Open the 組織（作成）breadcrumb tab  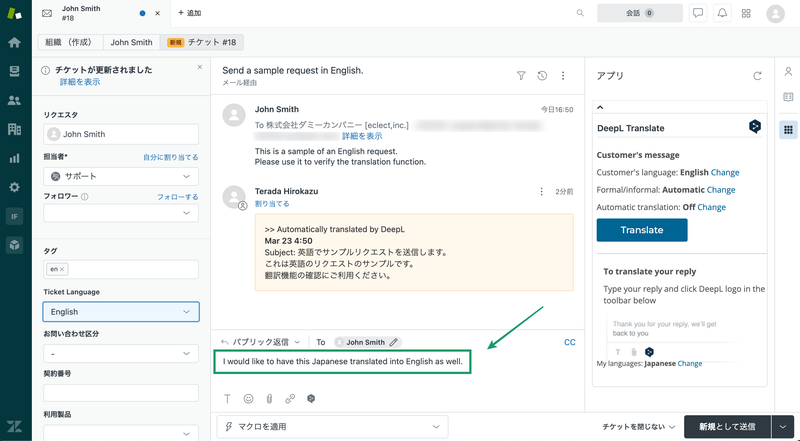(70, 42)
